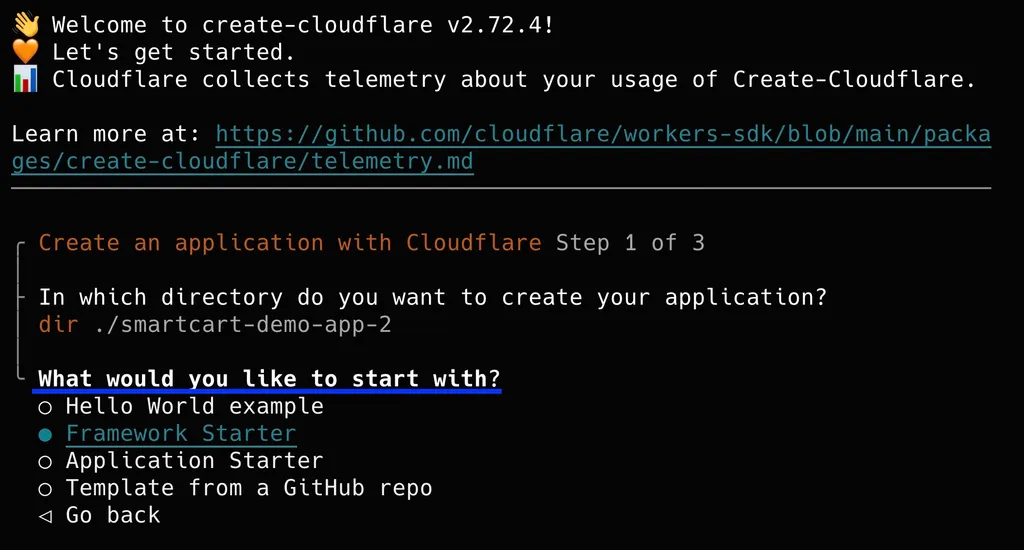Click the 'Let's get started.' line
Screen dimensions: 1024x550
click(174, 52)
